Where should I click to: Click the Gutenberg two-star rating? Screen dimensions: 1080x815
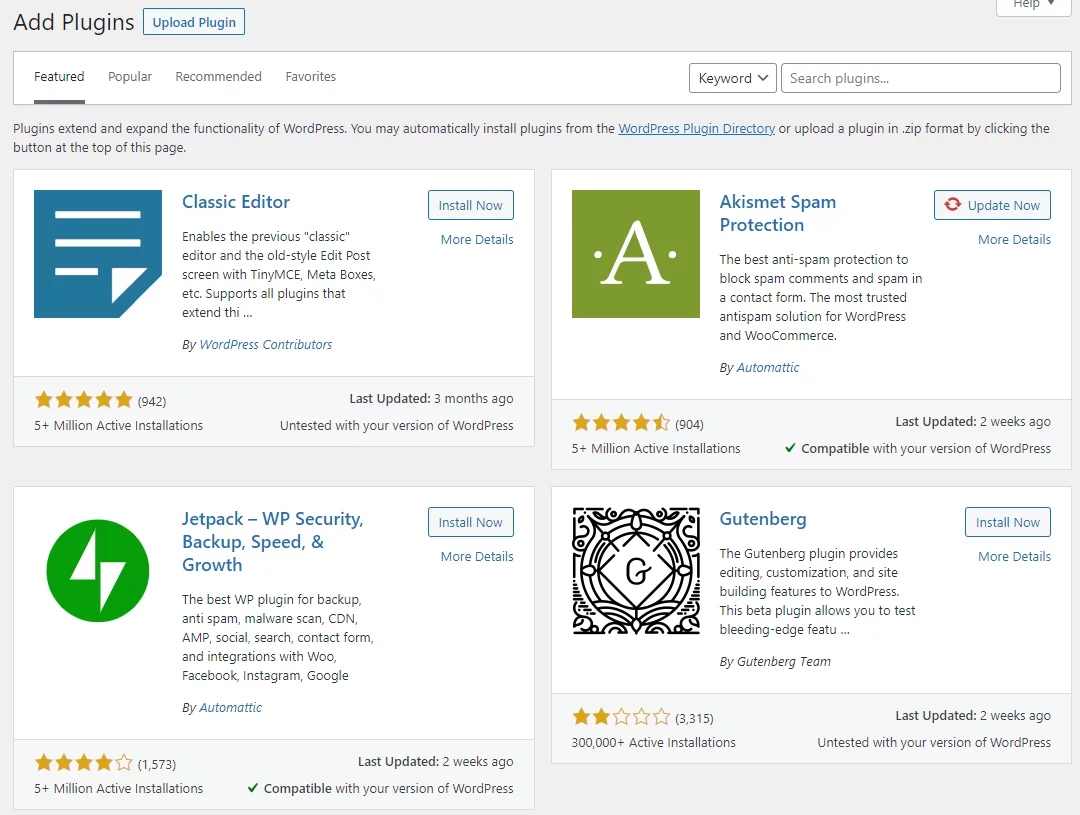pyautogui.click(x=621, y=716)
